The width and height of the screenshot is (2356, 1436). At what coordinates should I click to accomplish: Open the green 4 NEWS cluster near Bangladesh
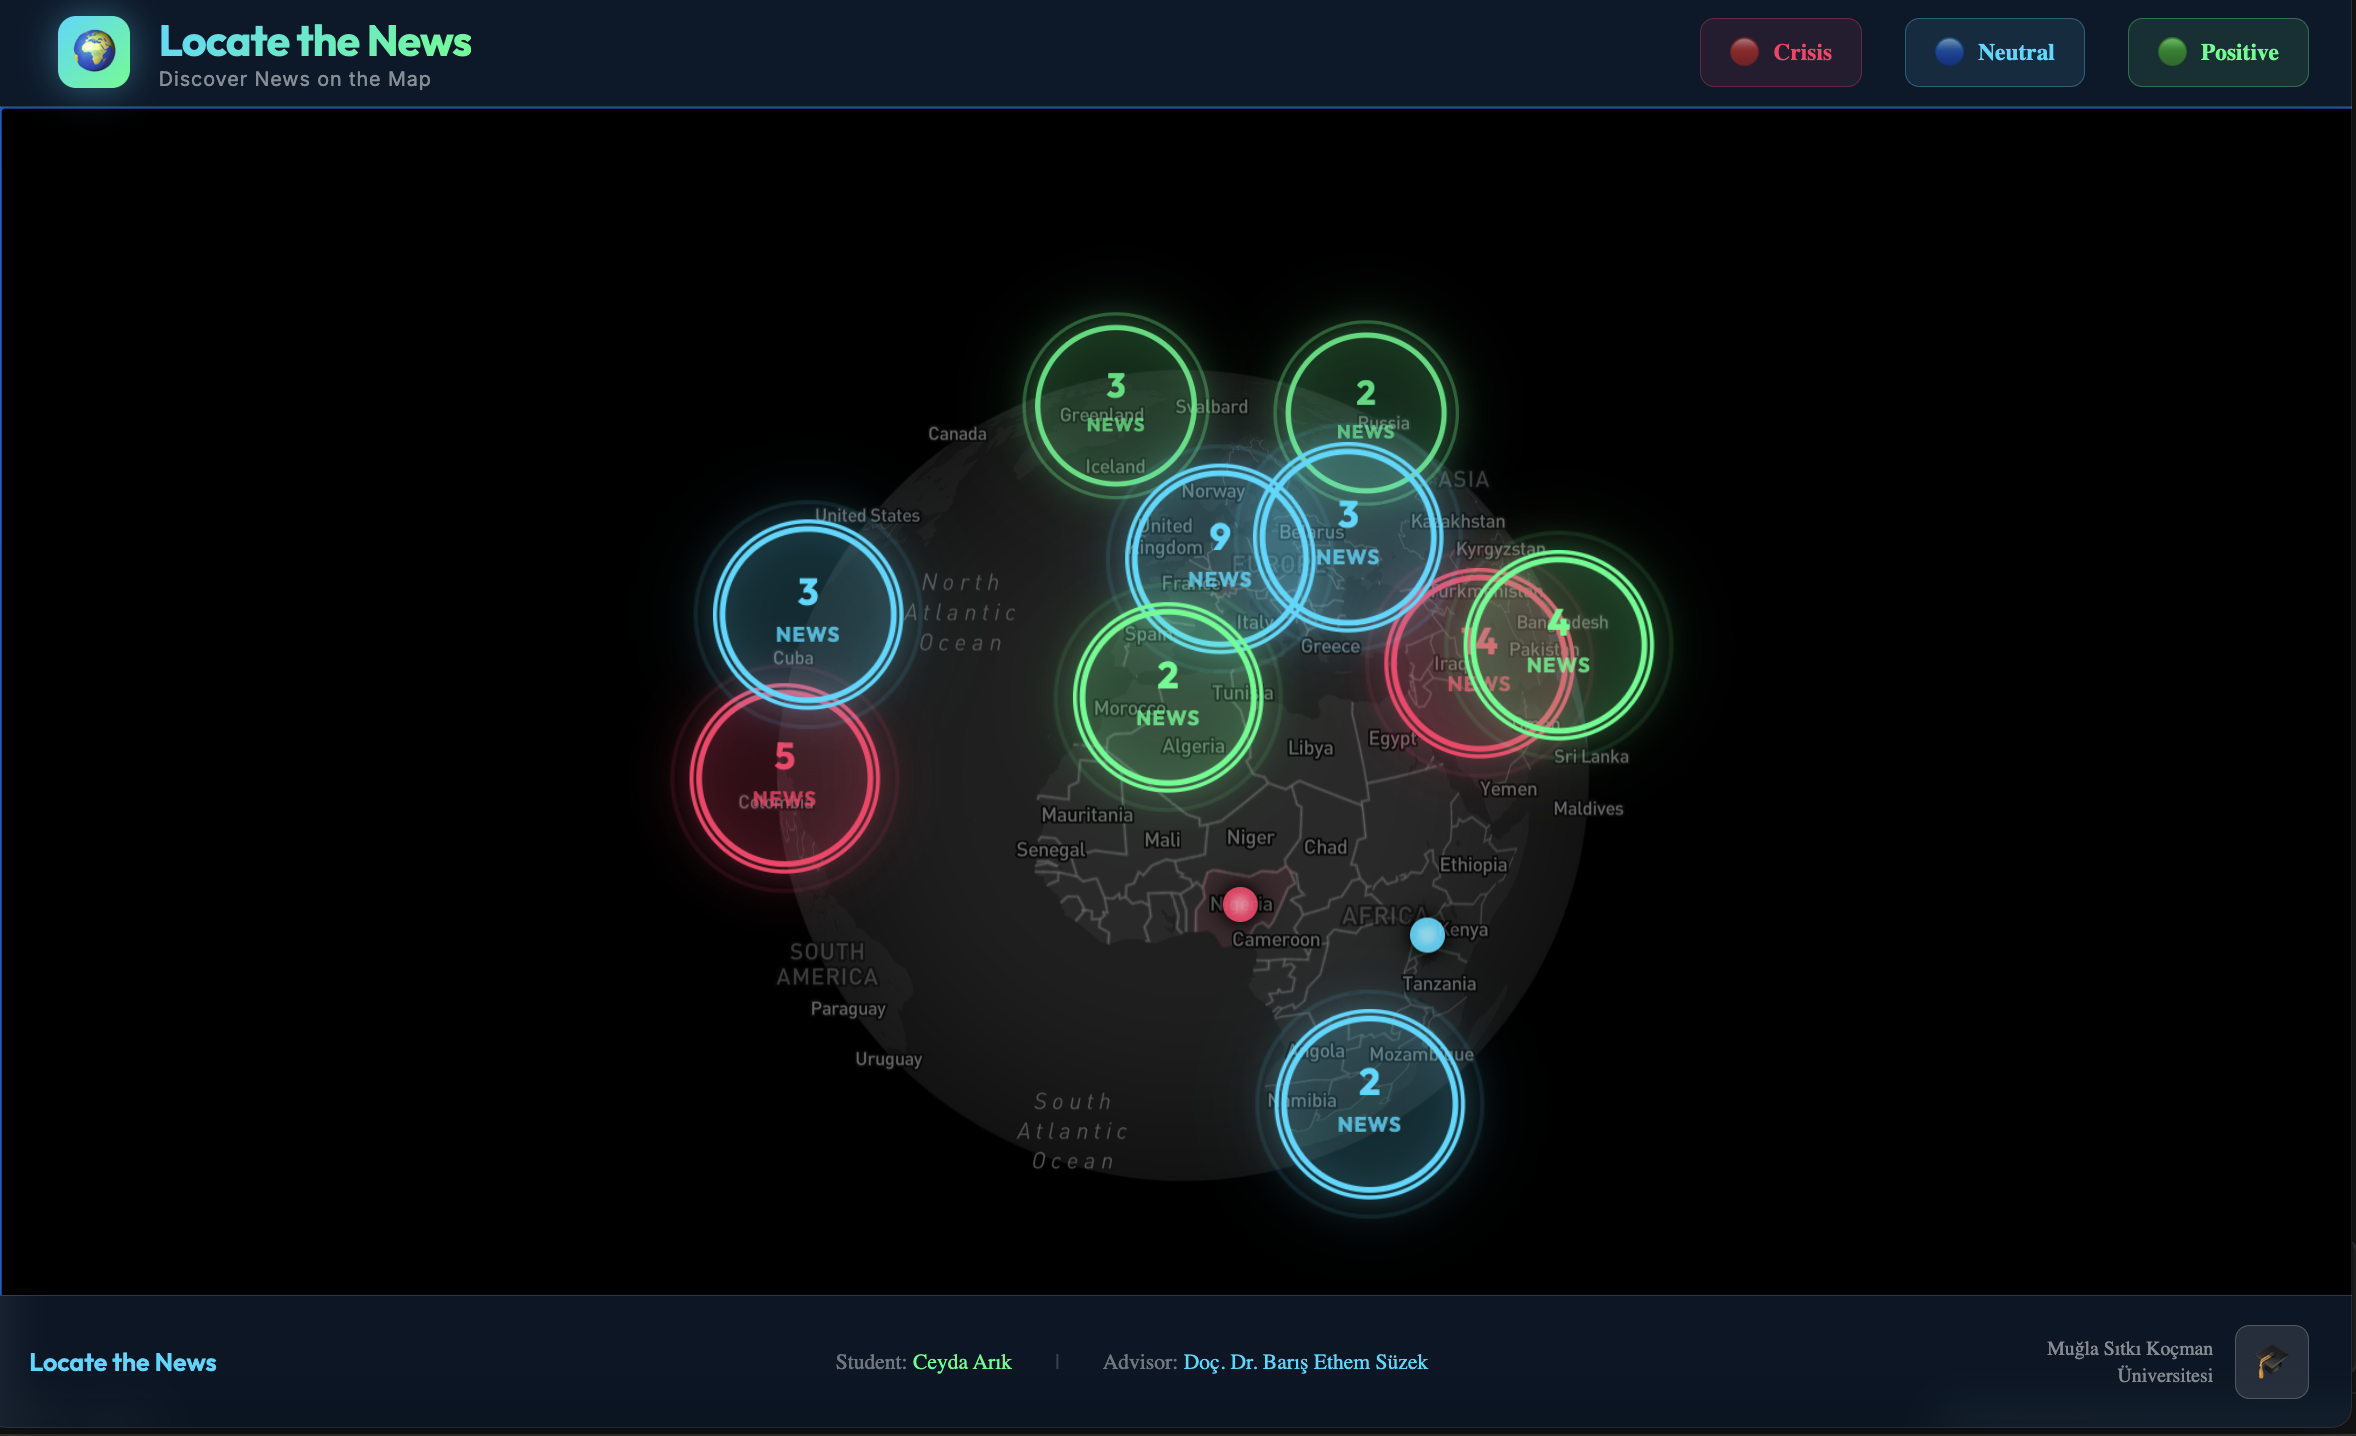pos(1558,645)
